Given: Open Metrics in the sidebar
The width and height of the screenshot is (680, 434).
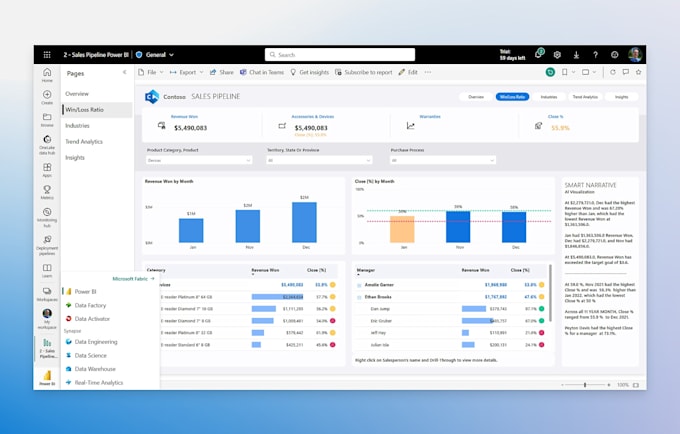Looking at the screenshot, I should (47, 192).
